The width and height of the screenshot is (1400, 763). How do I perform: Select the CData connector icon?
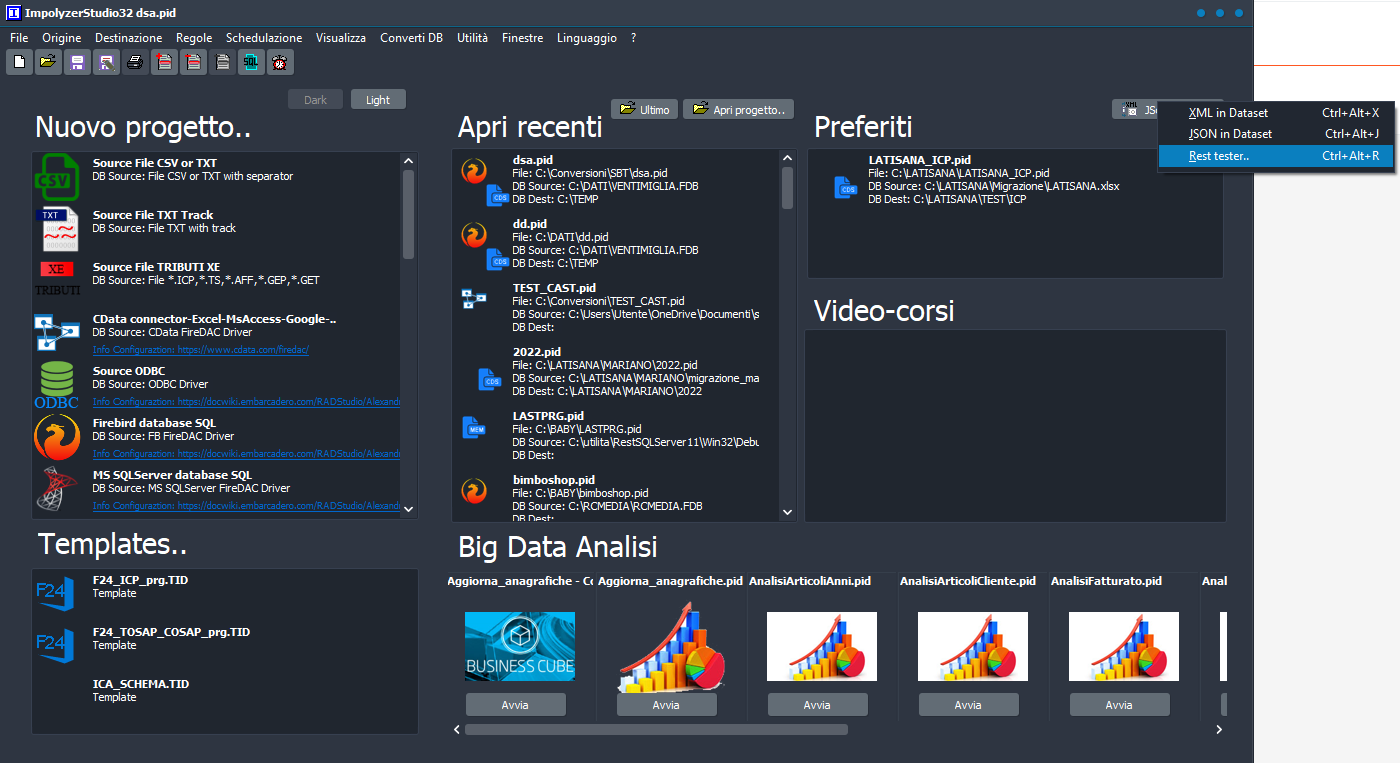(x=57, y=333)
